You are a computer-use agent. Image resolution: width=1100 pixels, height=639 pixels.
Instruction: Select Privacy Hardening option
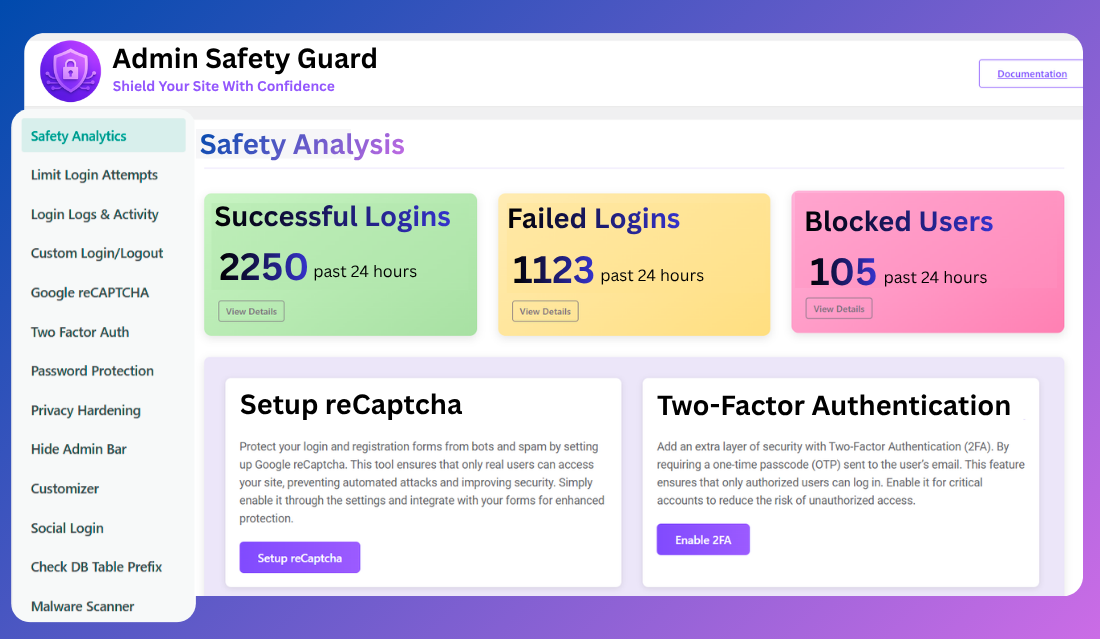(85, 410)
